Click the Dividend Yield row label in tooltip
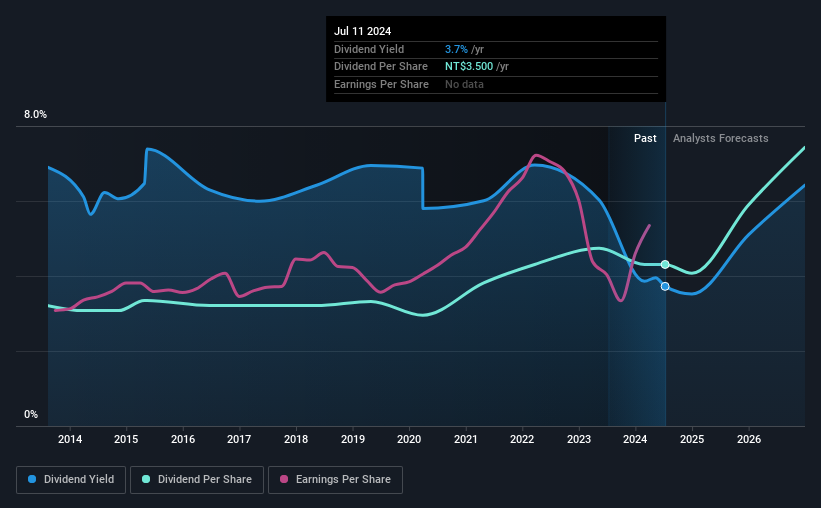This screenshot has width=821, height=508. [369, 49]
